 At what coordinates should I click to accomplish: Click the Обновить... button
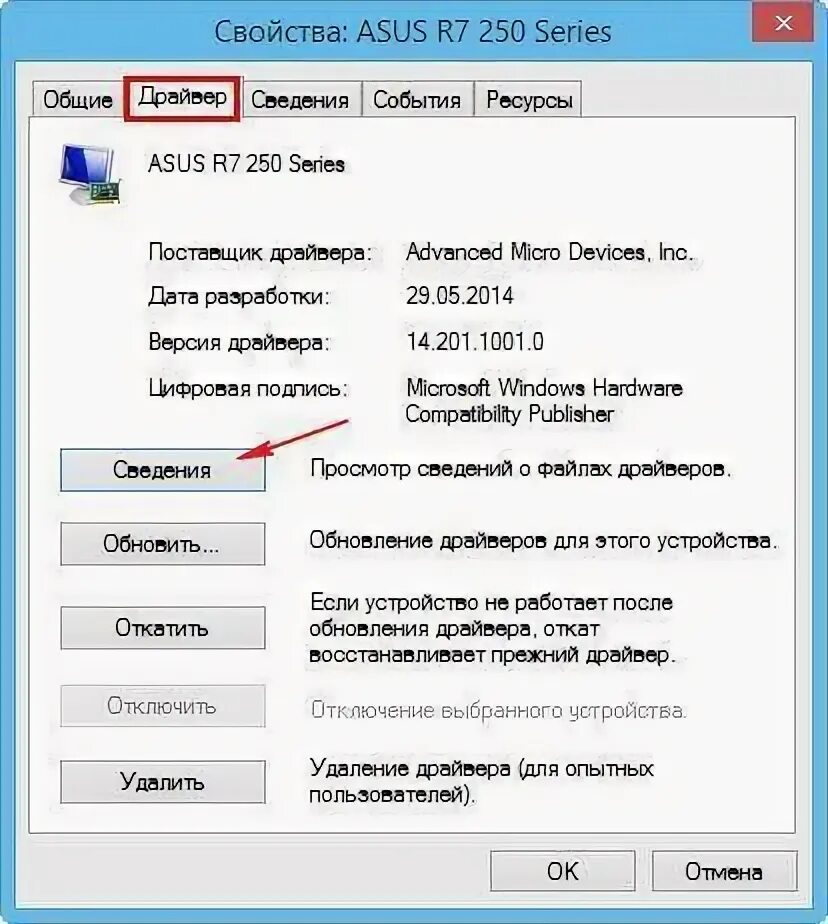pyautogui.click(x=163, y=543)
